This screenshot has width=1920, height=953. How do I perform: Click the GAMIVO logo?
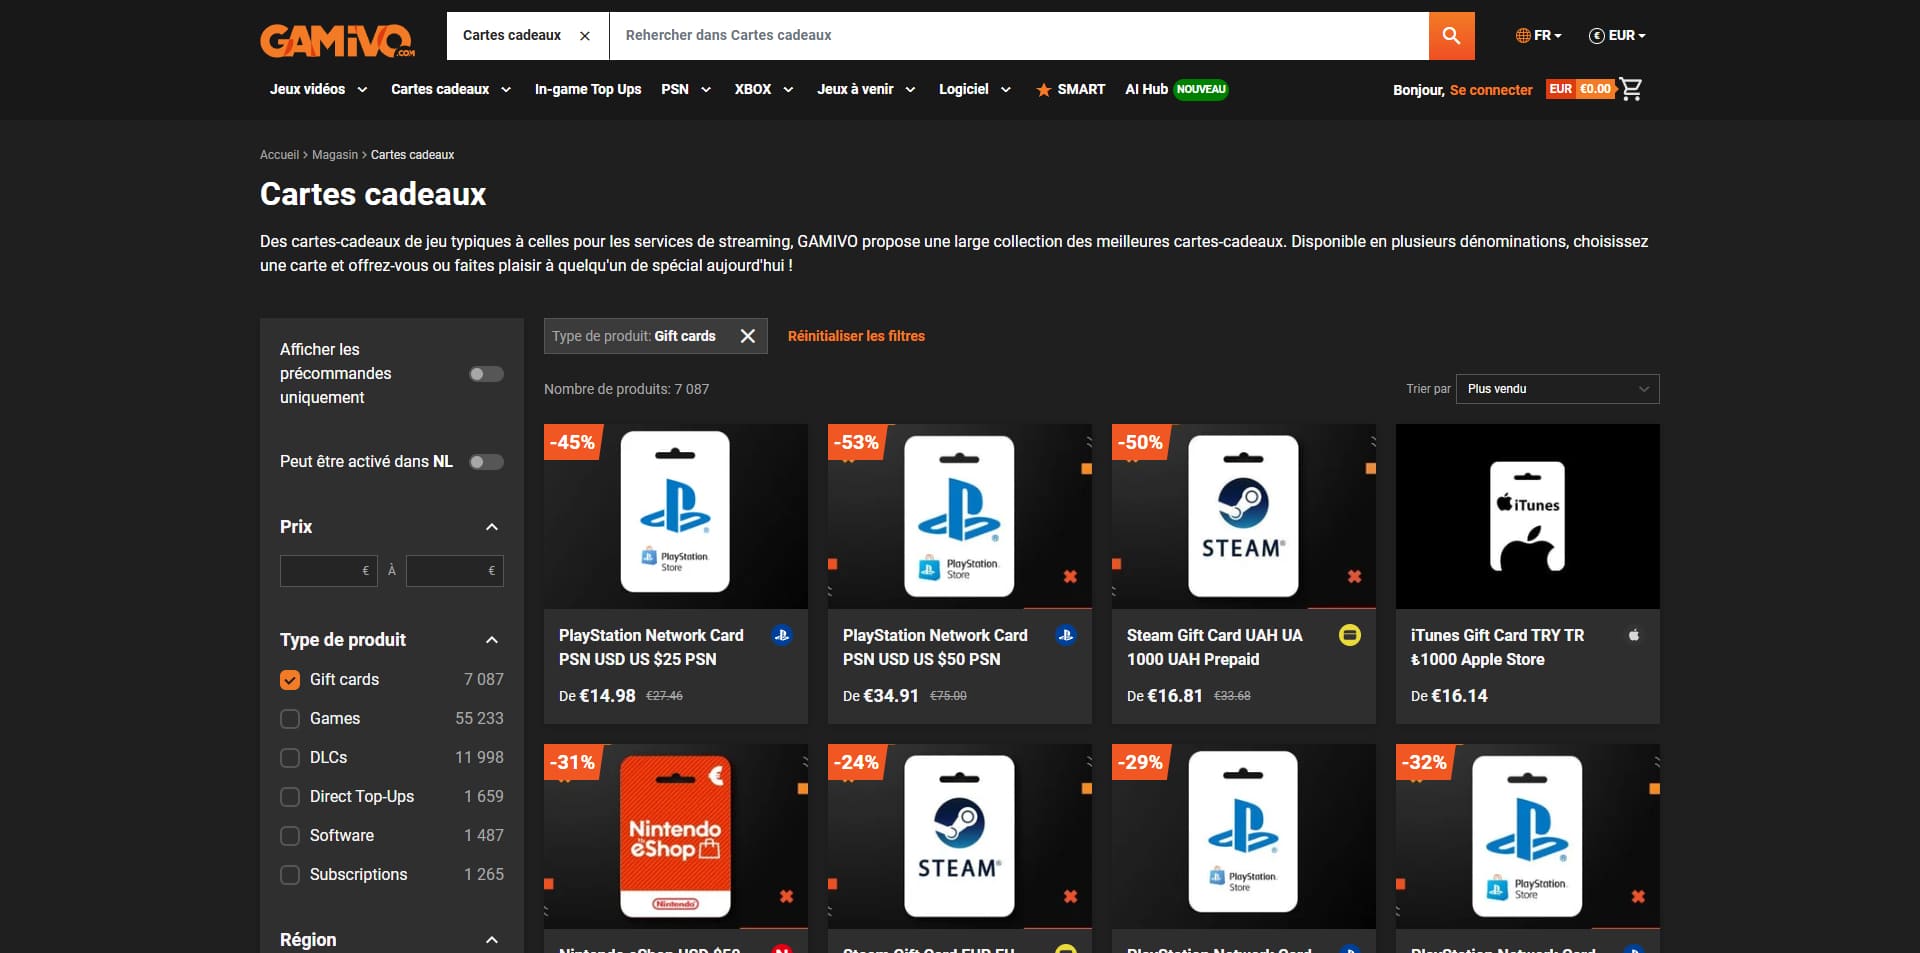point(337,40)
